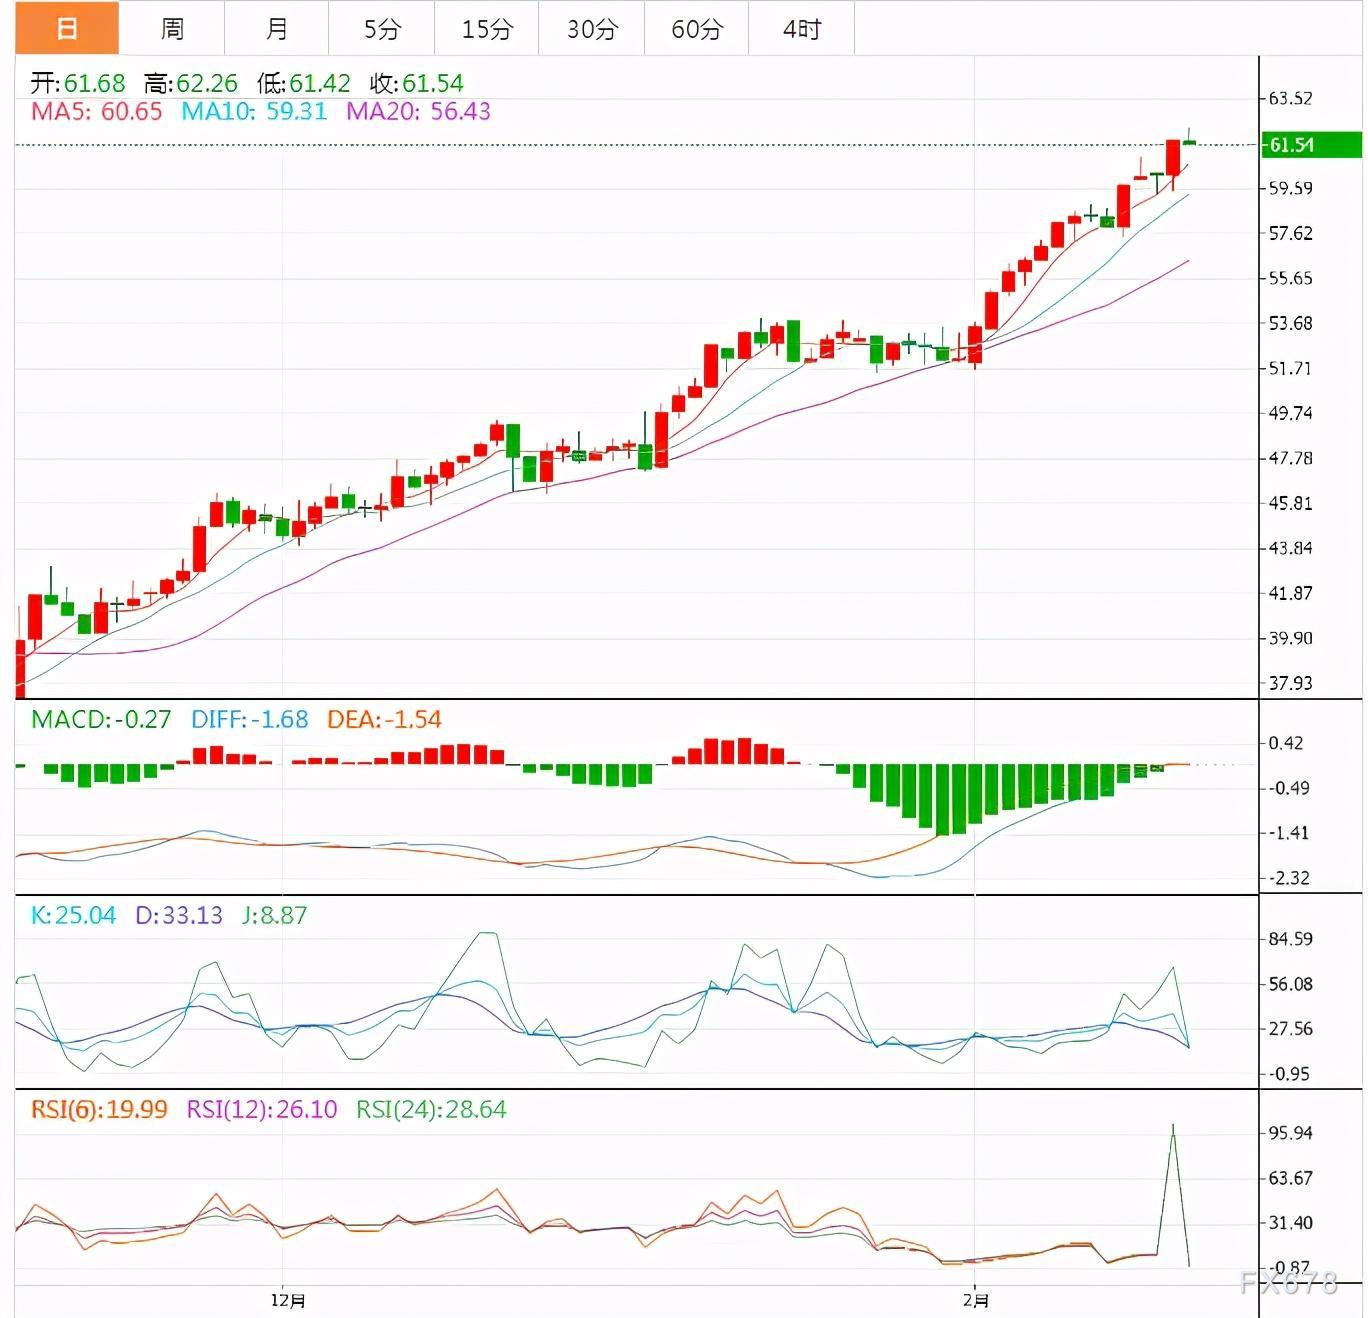Click the 41.87 price axis label
Screen dimensions: 1368x1318
[1291, 593]
